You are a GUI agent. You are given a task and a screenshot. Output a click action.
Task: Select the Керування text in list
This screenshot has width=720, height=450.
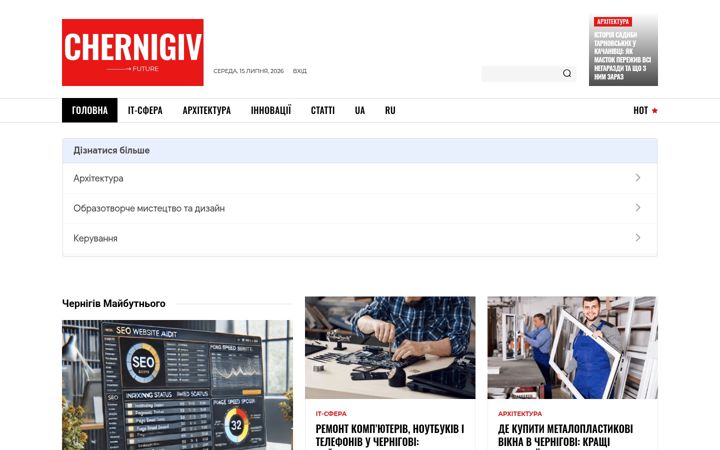coord(96,238)
